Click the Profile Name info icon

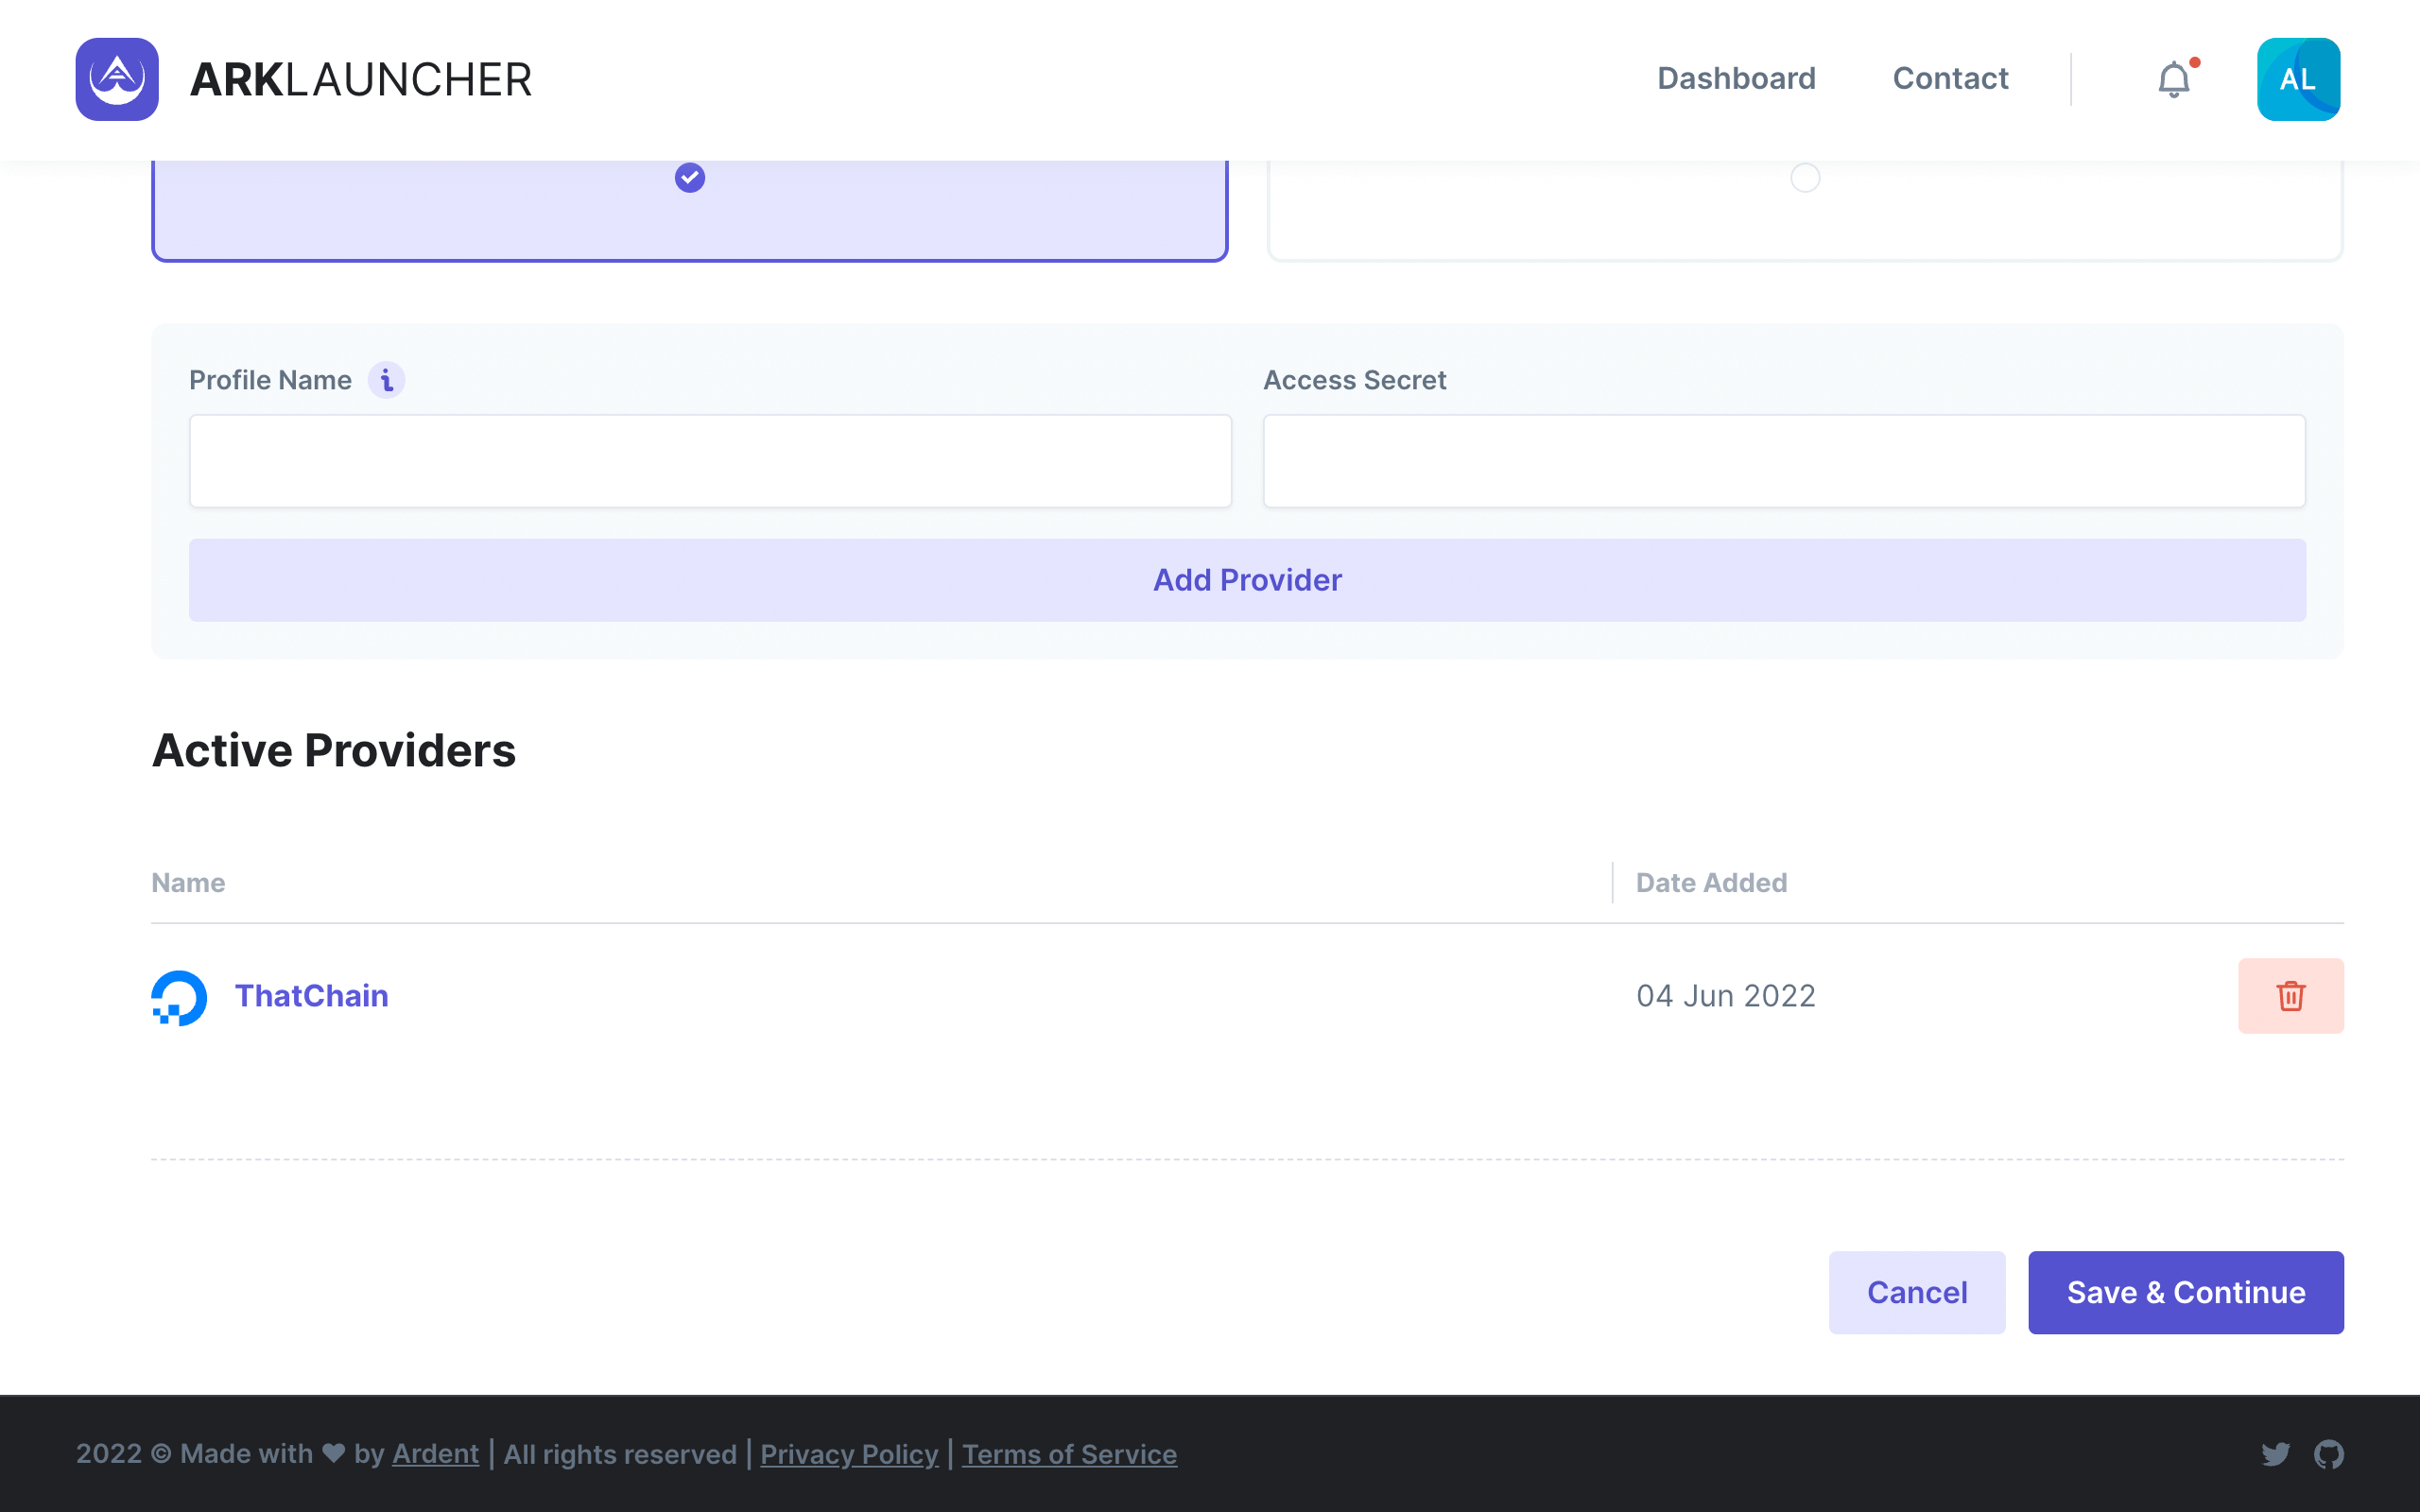(x=386, y=380)
